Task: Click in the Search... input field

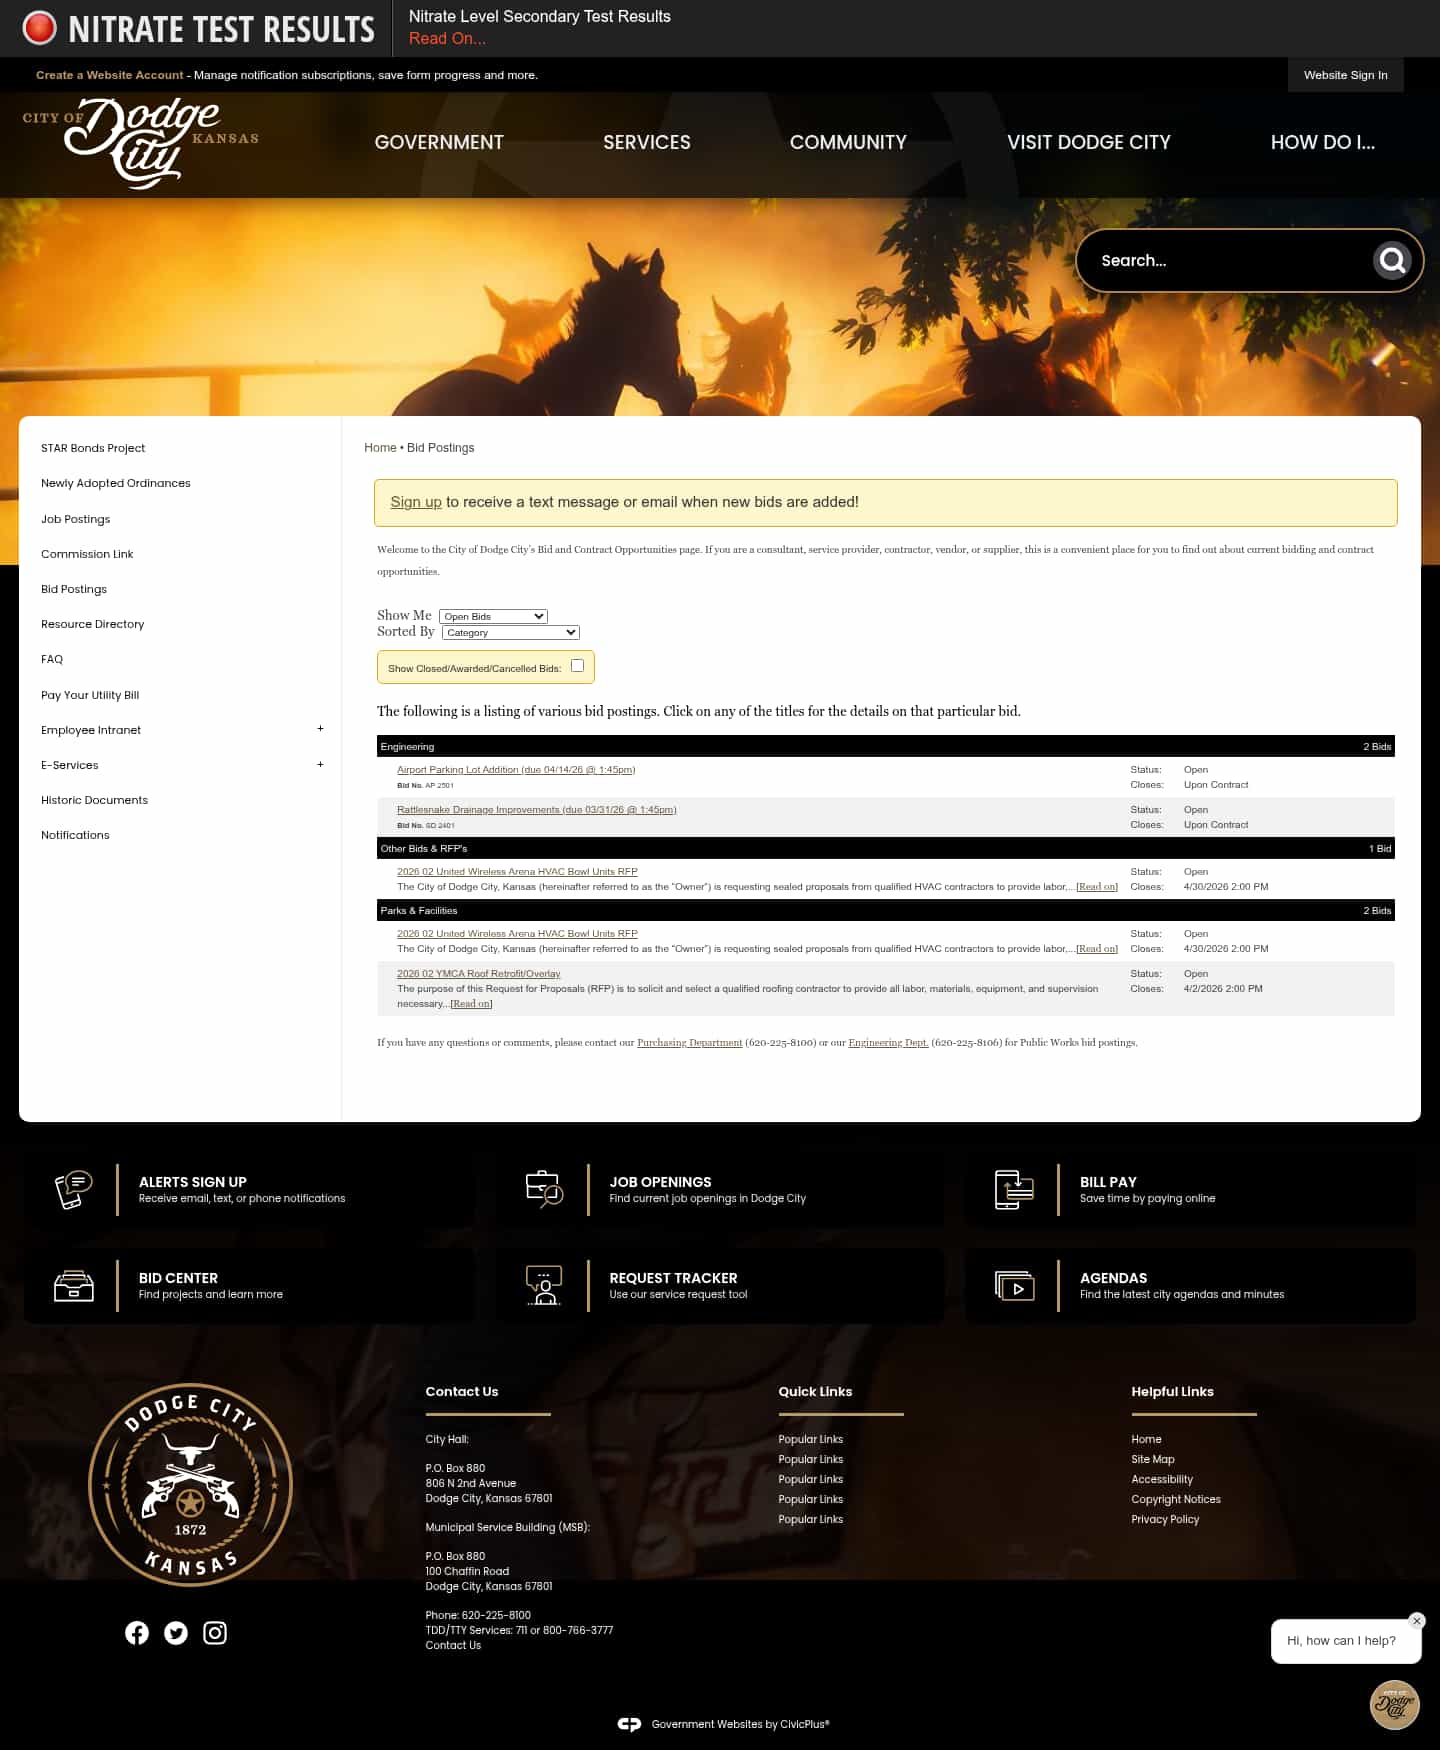Action: [1230, 261]
